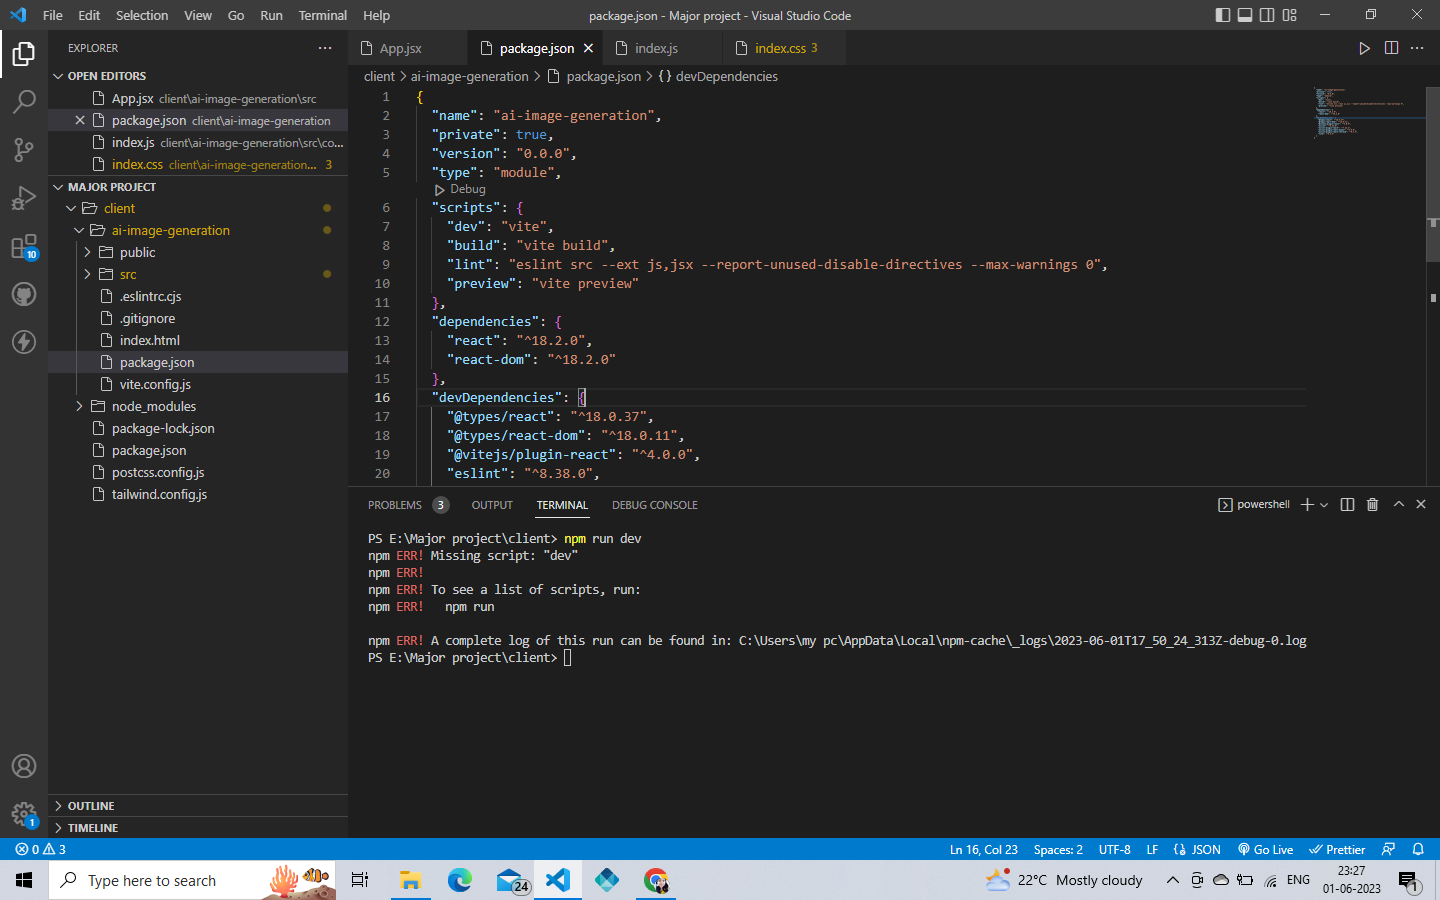1440x900 pixels.
Task: Open the GitHub view icon
Action: pyautogui.click(x=24, y=294)
